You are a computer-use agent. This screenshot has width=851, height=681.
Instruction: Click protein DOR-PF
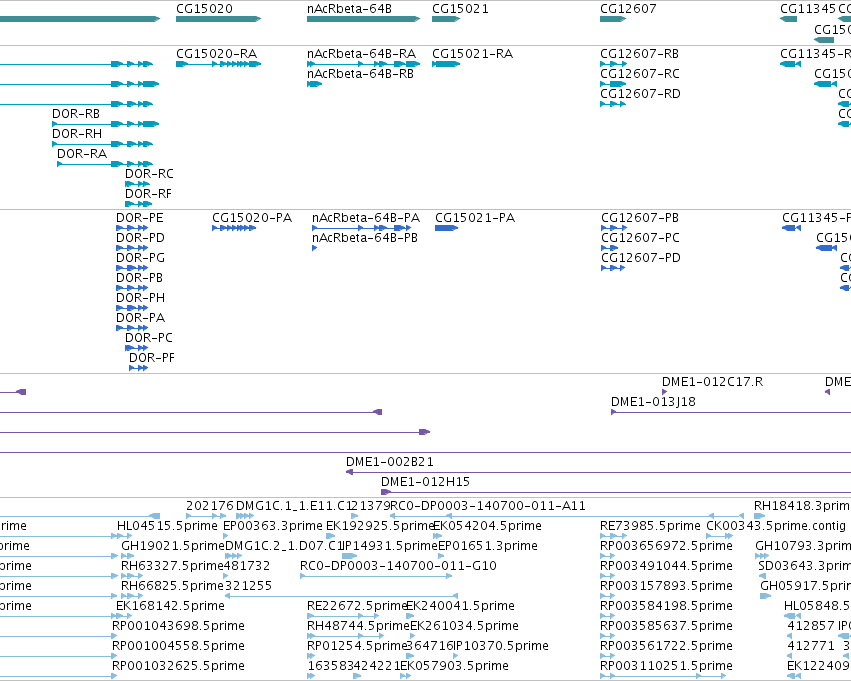(138, 368)
